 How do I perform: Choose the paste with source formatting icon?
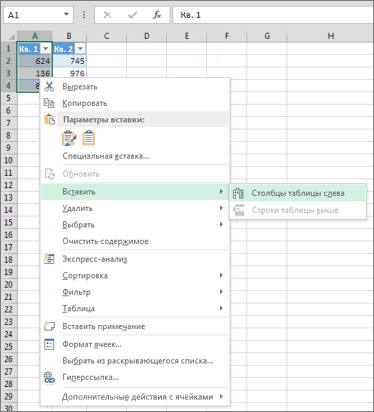click(x=69, y=138)
